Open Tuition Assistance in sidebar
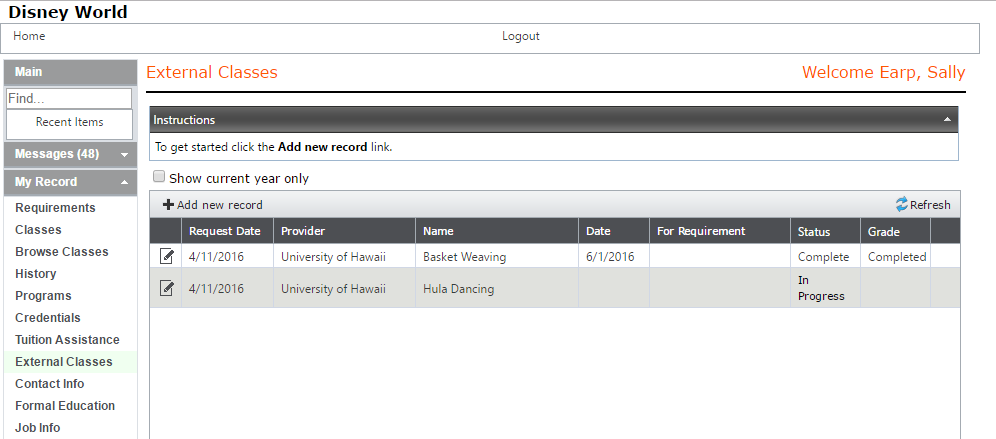Image resolution: width=996 pixels, height=439 pixels. [67, 340]
